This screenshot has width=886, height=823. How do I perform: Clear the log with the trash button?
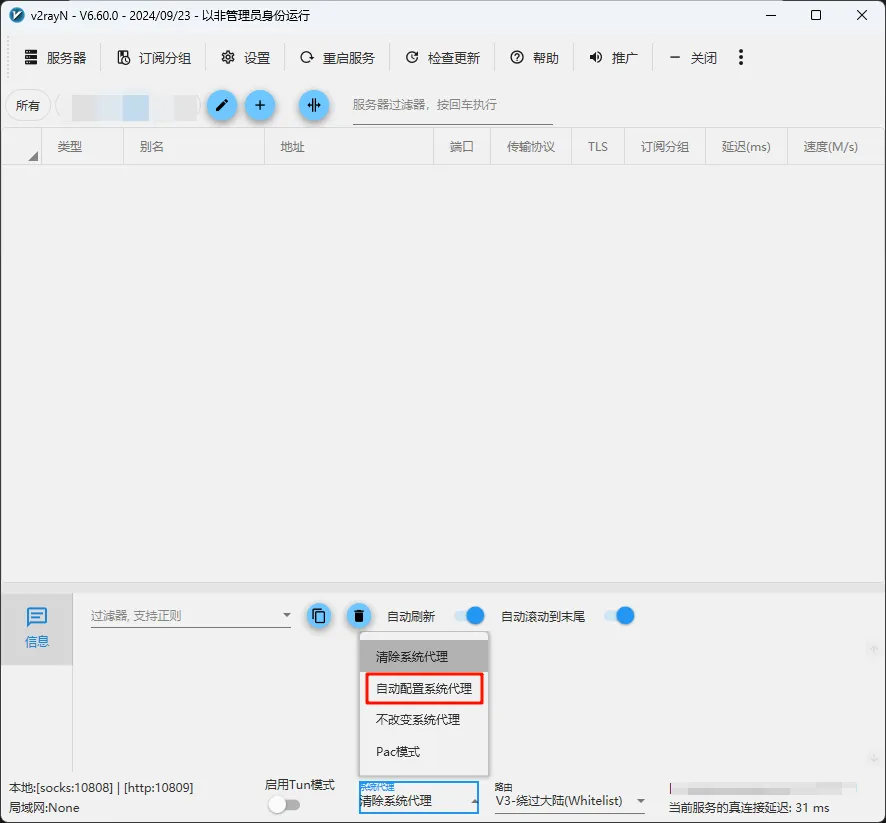(359, 616)
